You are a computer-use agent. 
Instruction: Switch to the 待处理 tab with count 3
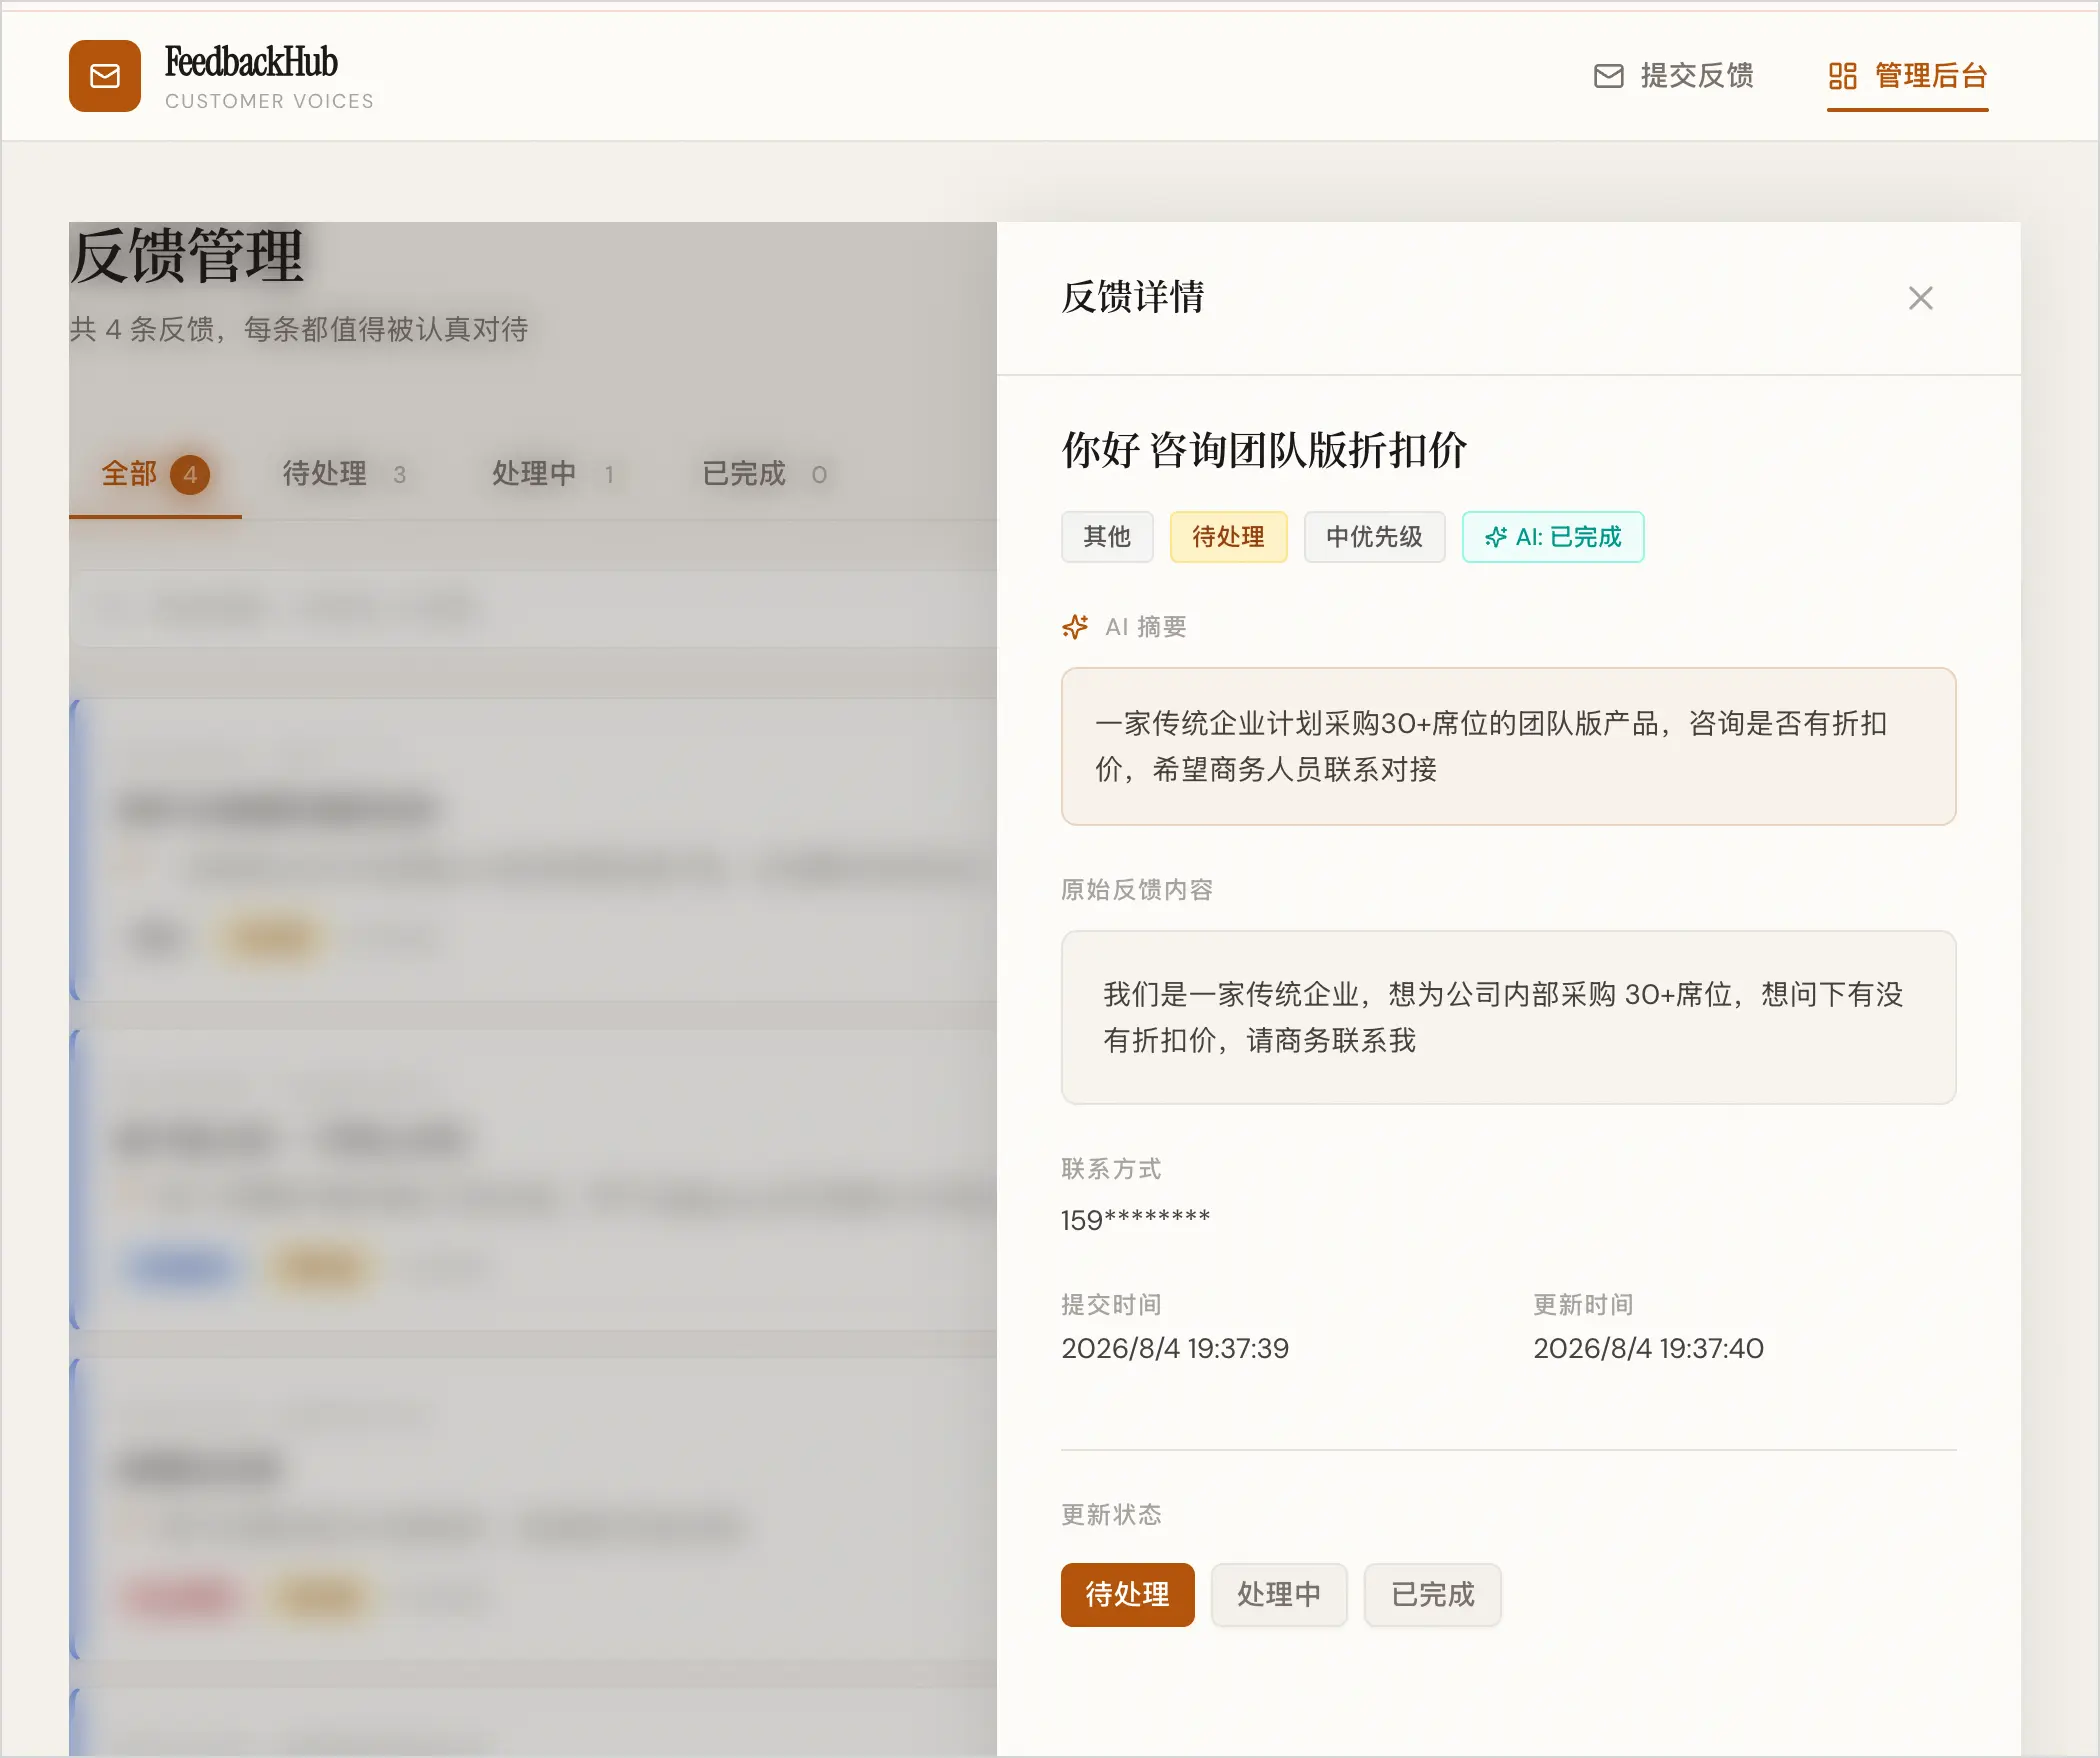(x=345, y=474)
